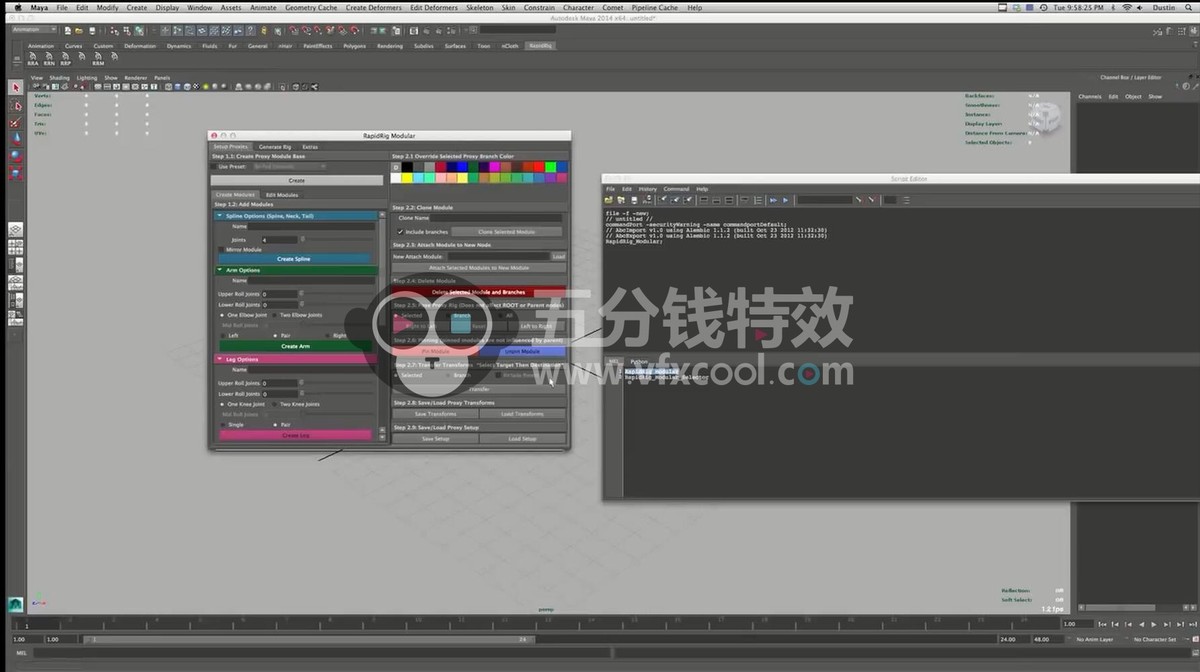Select the arrow Select tool in toolbox

point(16,88)
